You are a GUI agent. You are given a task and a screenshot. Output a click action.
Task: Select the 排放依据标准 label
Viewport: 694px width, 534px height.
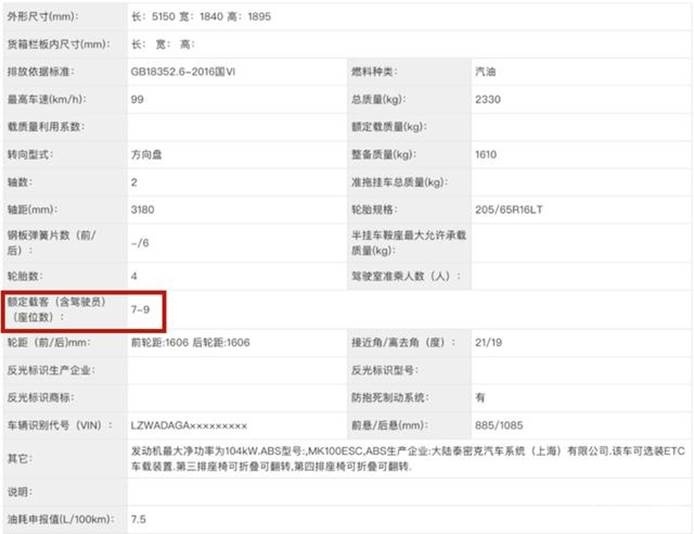pyautogui.click(x=41, y=72)
